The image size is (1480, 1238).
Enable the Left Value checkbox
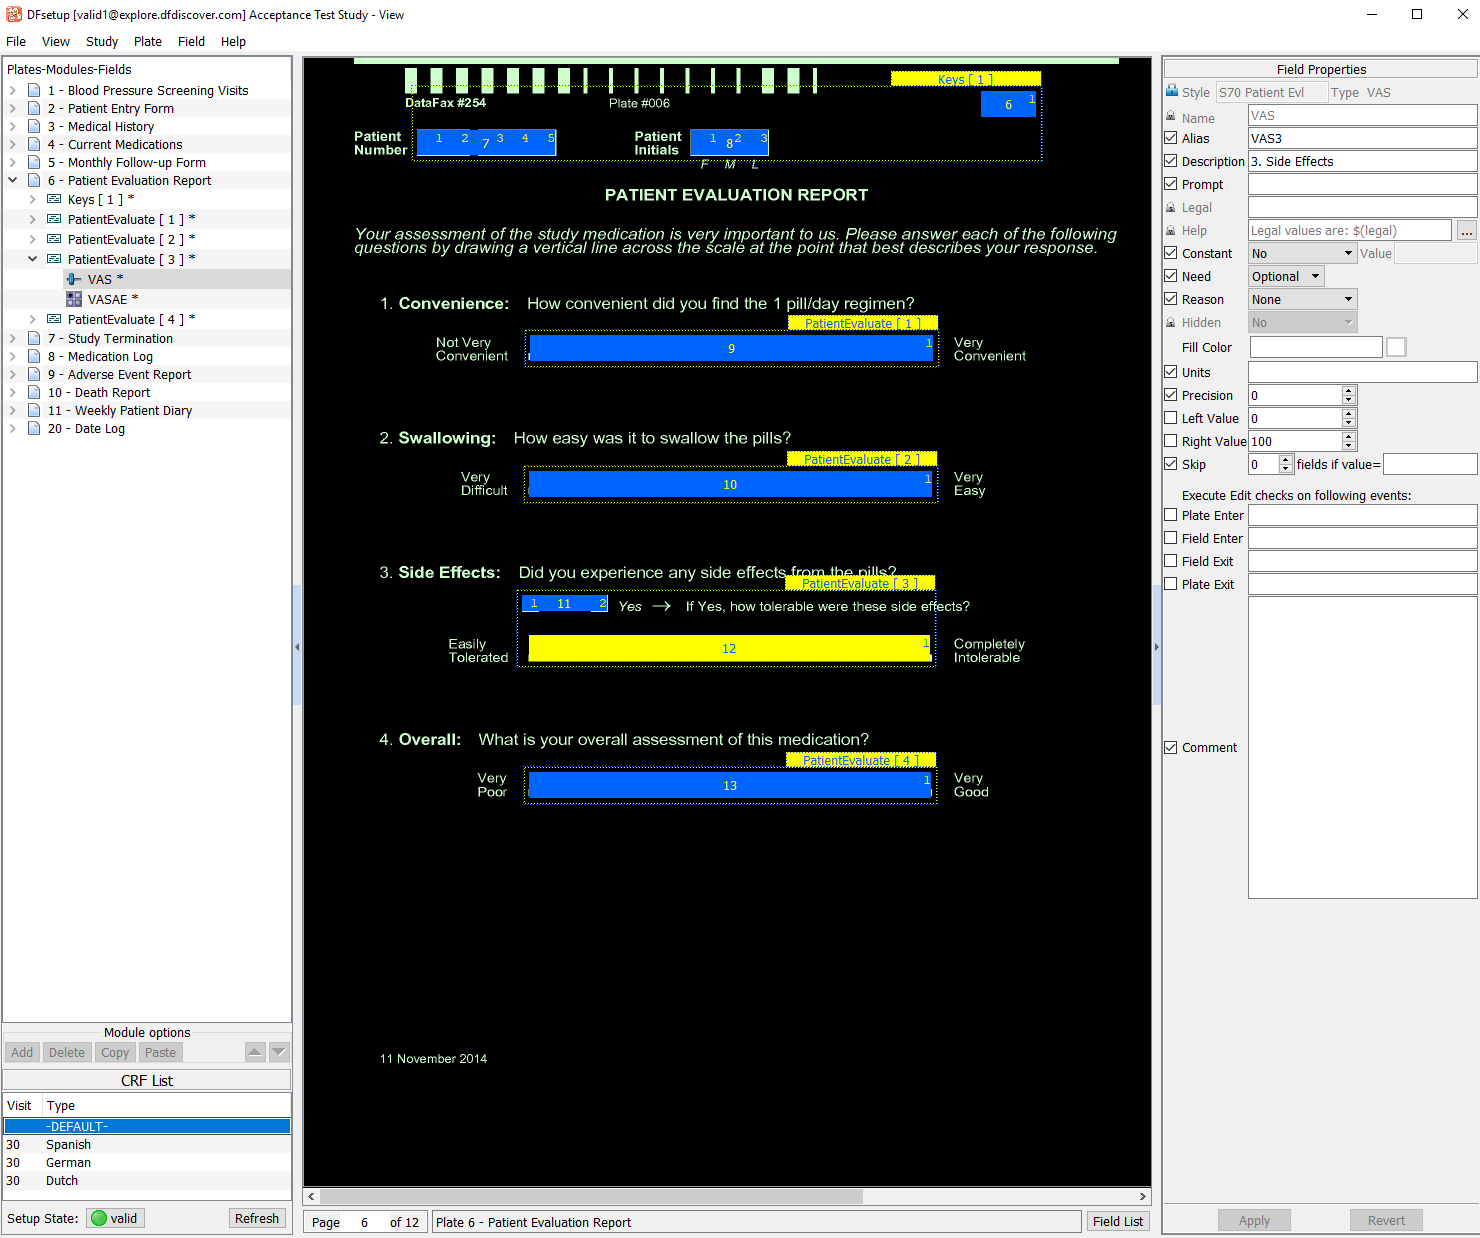tap(1171, 418)
